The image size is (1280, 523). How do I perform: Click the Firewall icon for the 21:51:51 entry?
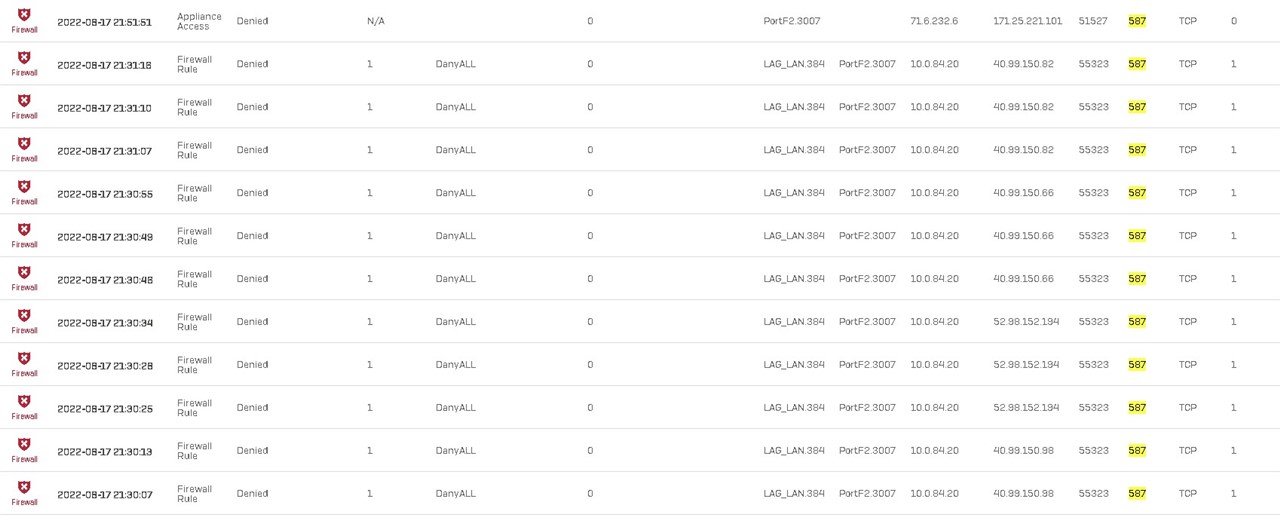24,15
